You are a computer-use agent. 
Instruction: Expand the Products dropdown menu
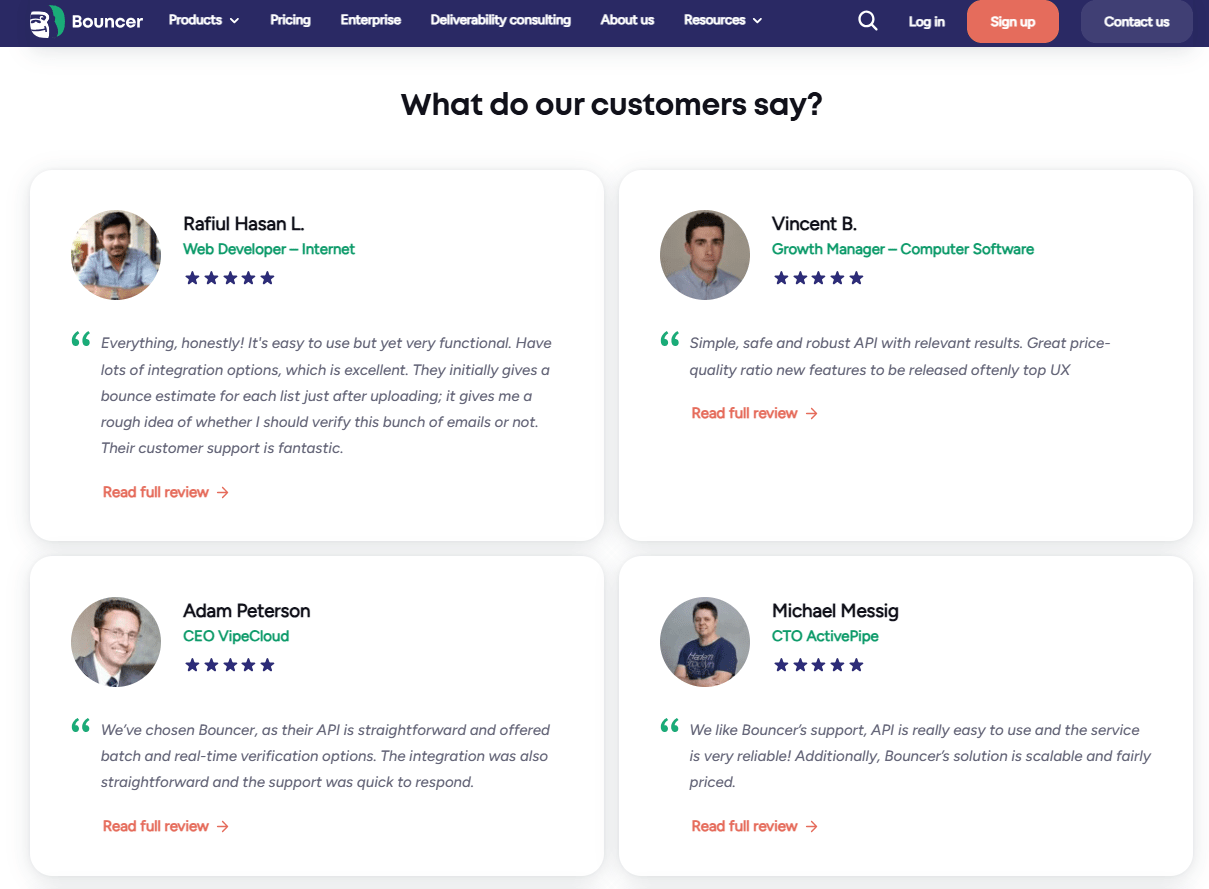click(204, 20)
